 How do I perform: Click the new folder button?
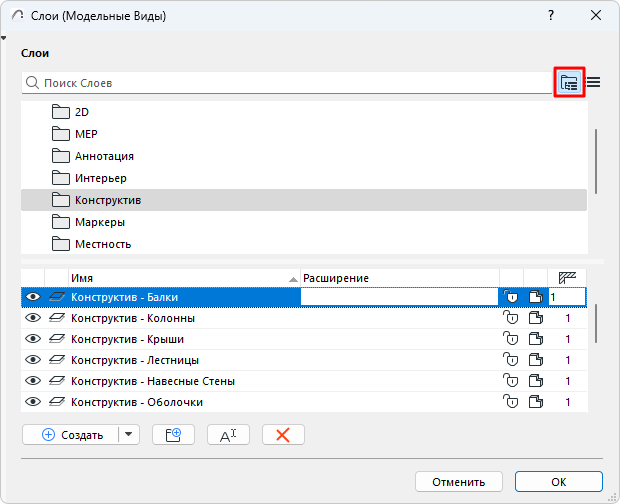173,435
